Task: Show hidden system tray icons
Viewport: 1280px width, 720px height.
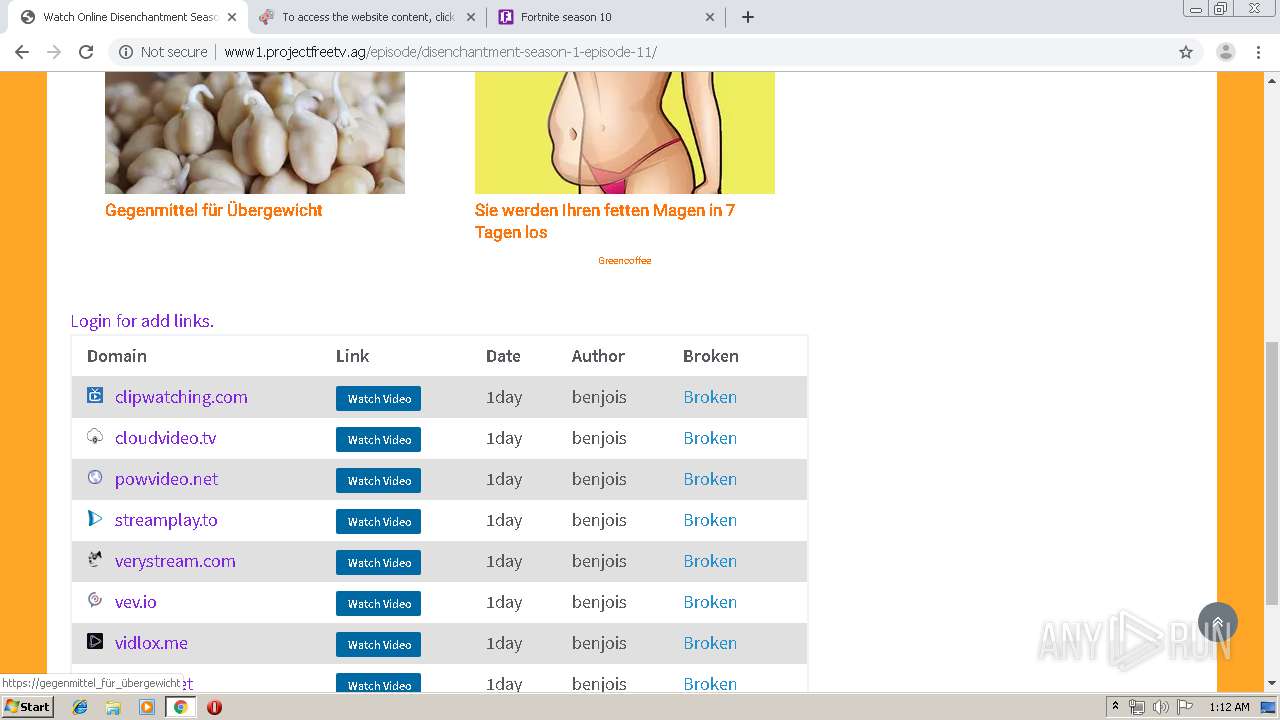Action: (1116, 707)
